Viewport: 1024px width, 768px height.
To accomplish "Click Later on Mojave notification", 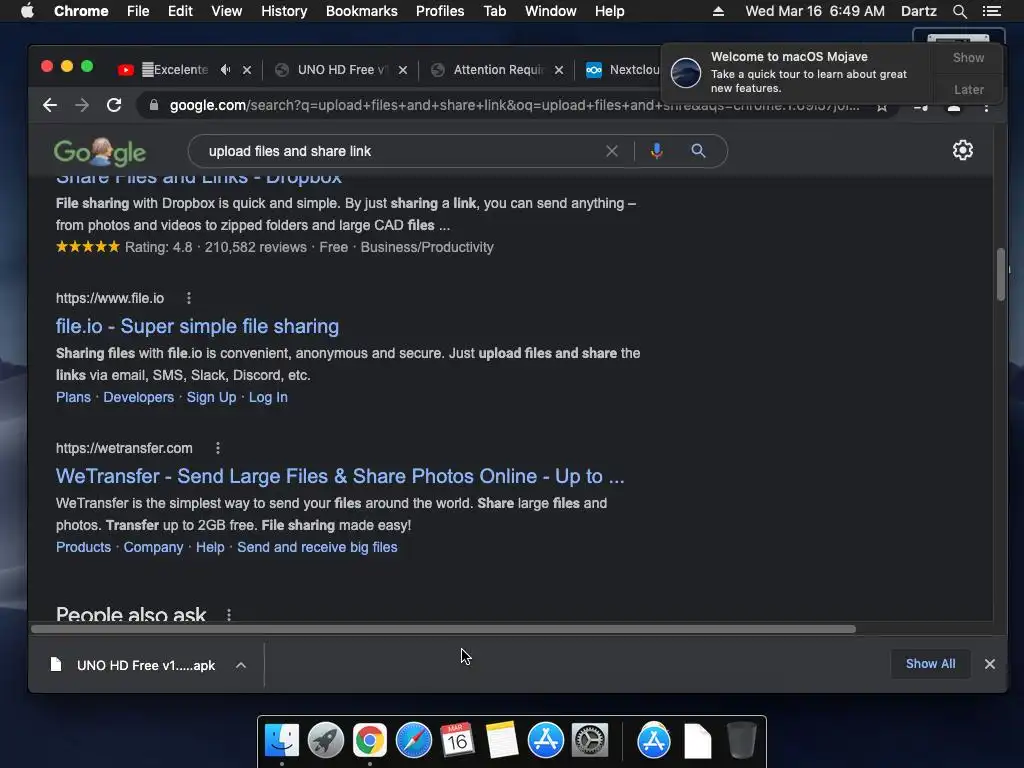I will 968,89.
